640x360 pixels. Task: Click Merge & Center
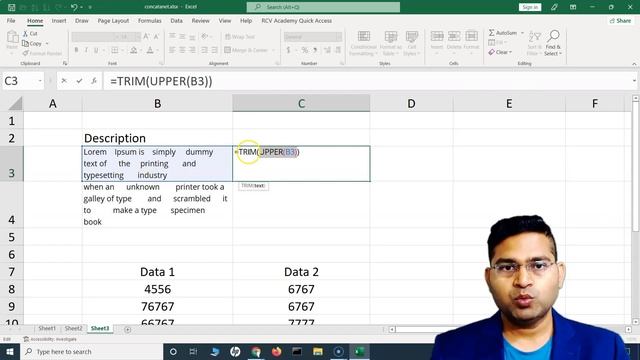(247, 50)
